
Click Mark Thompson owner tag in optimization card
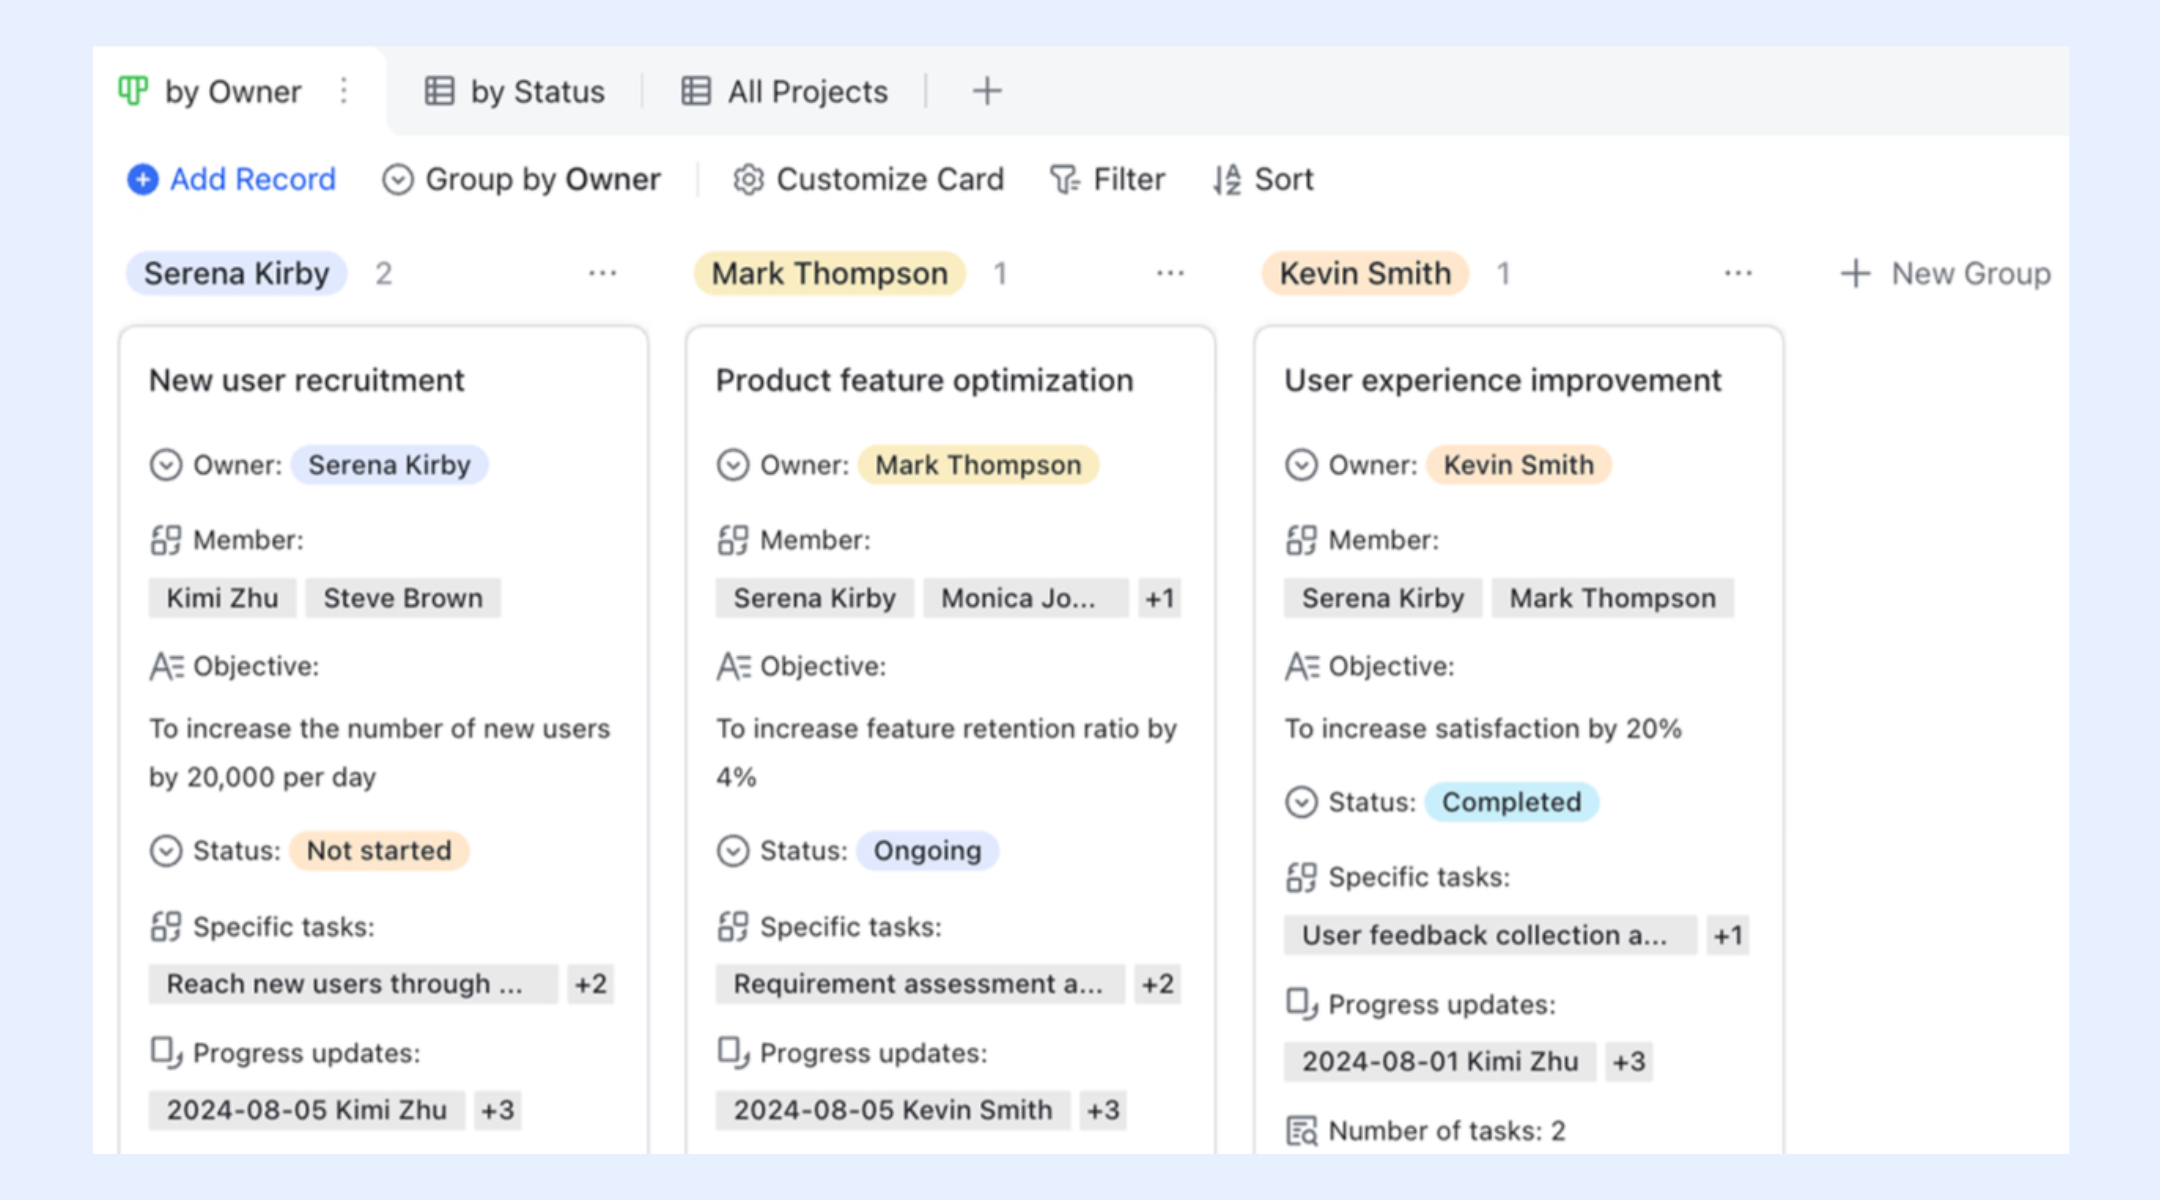978,465
